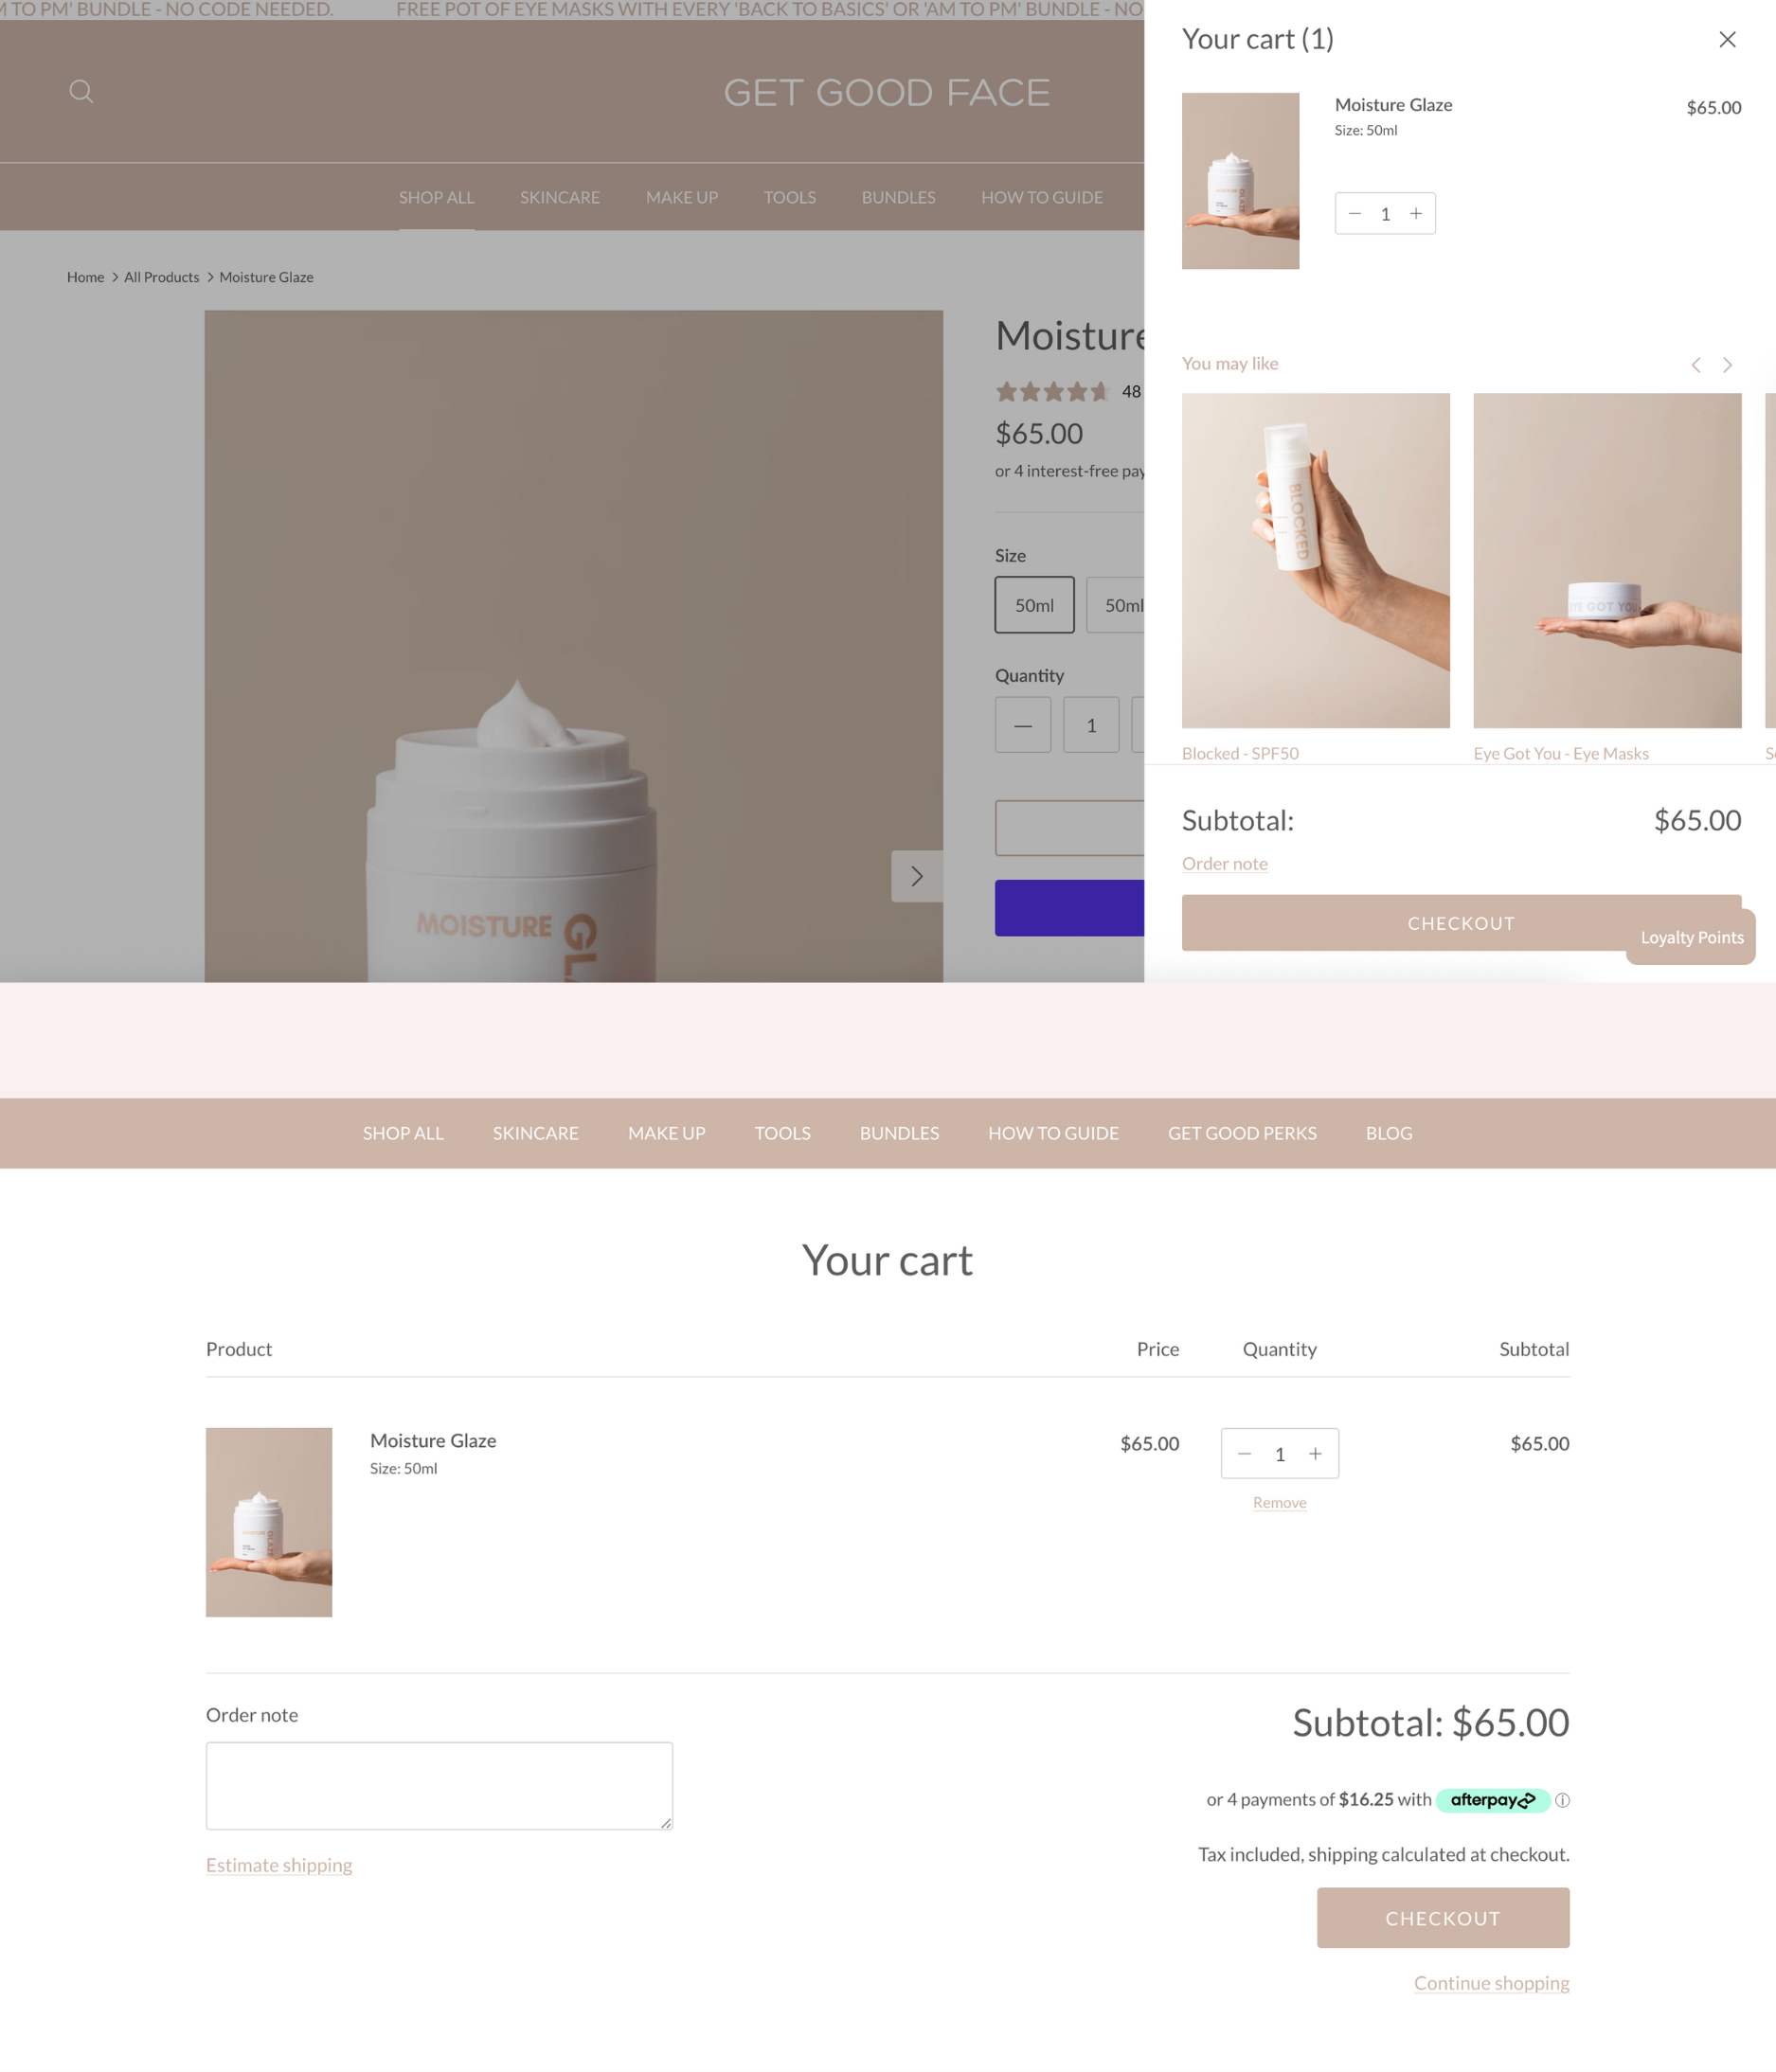The image size is (1776, 2072).
Task: Click the product page quantity field
Action: (x=1091, y=725)
